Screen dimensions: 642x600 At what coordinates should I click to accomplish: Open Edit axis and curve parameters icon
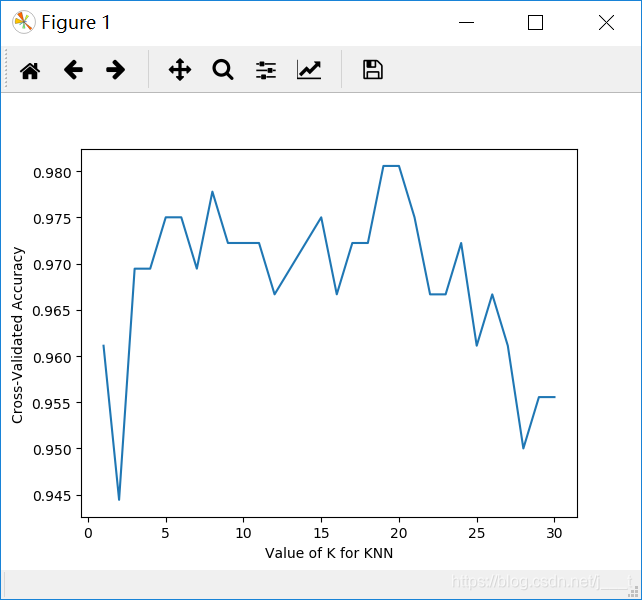coord(309,70)
